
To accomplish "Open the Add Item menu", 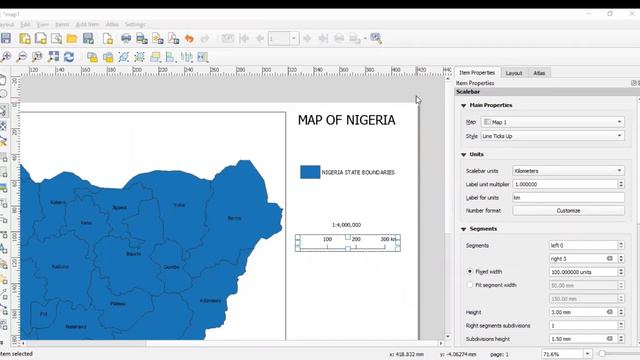I will pos(87,24).
